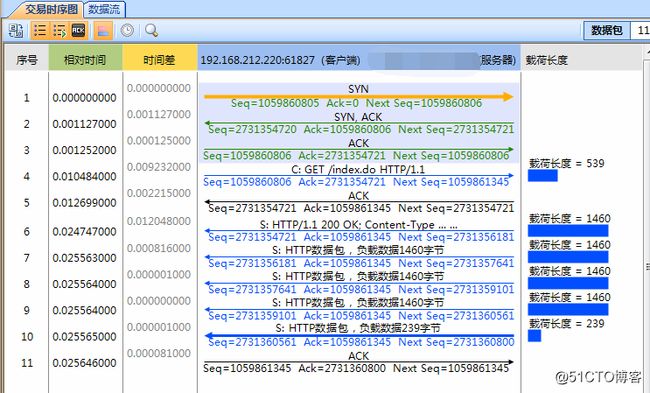
Task: Click sequence number 1 in 序号 column
Action: [27, 98]
